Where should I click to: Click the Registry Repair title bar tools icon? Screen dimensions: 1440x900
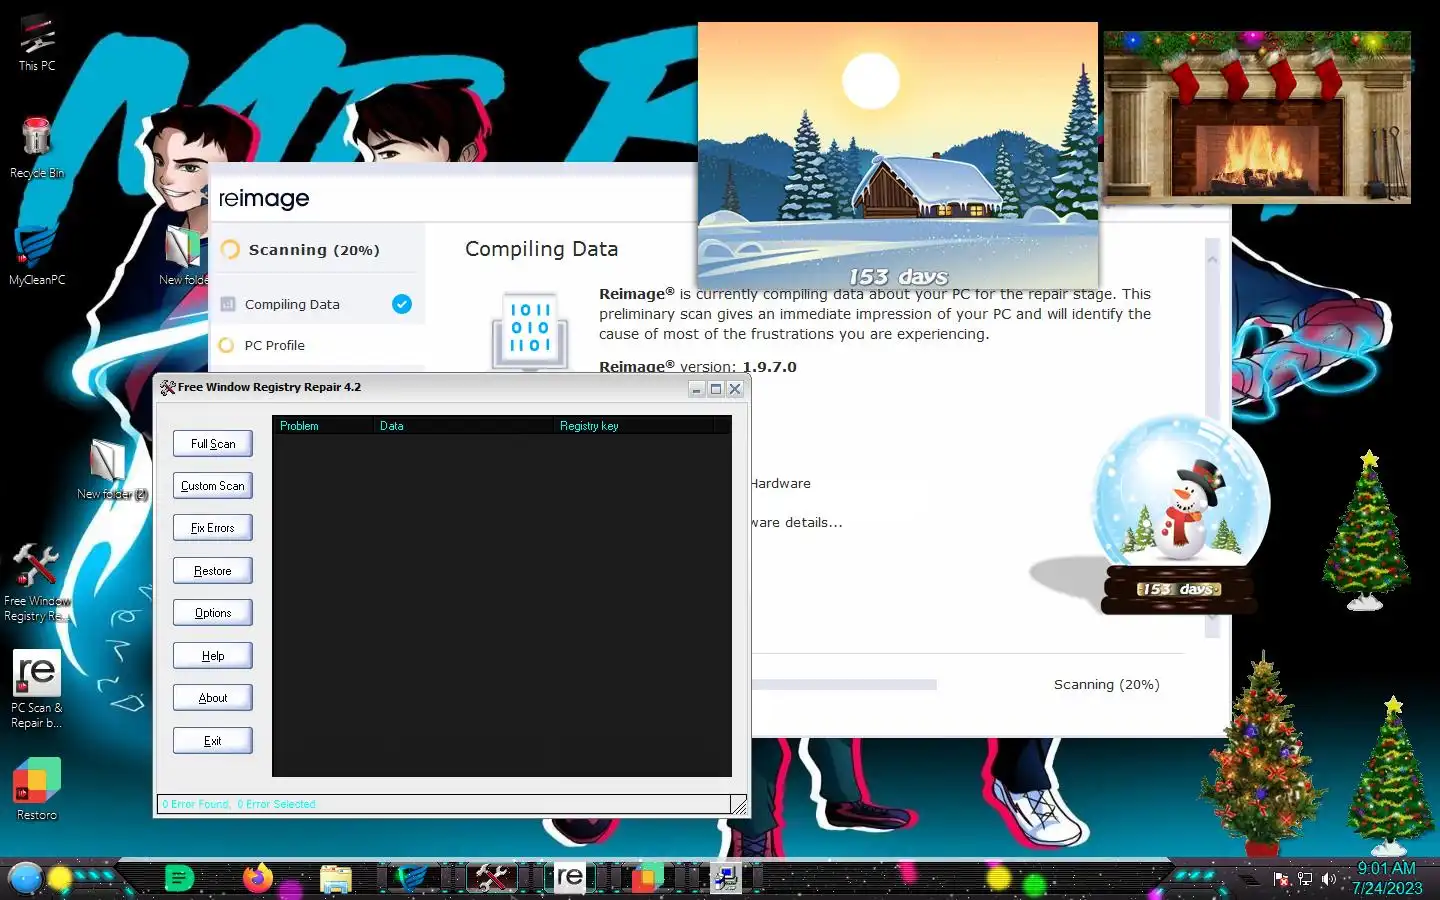point(167,388)
